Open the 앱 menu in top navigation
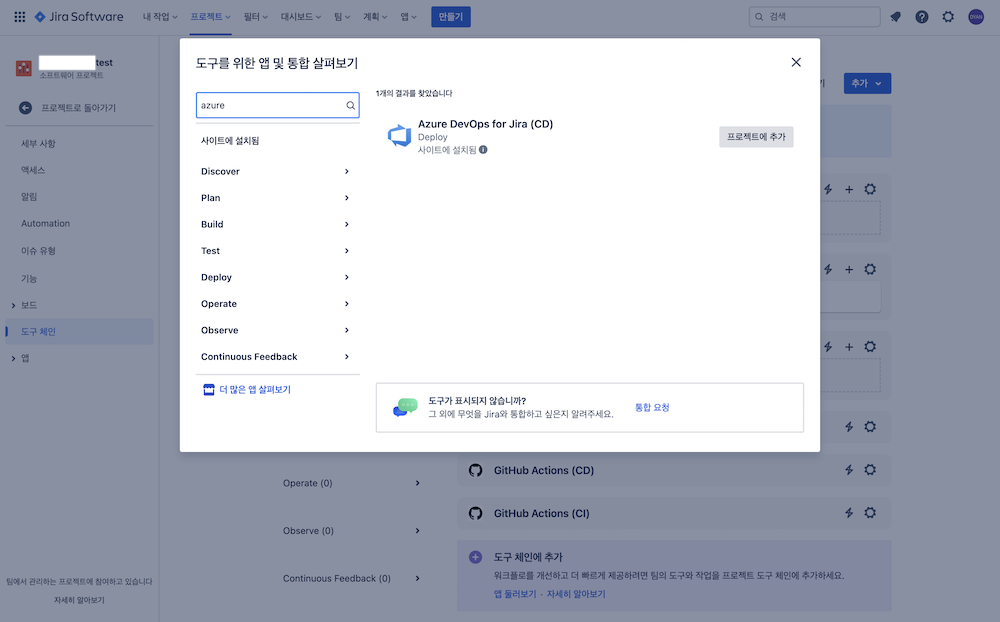 pyautogui.click(x=408, y=17)
